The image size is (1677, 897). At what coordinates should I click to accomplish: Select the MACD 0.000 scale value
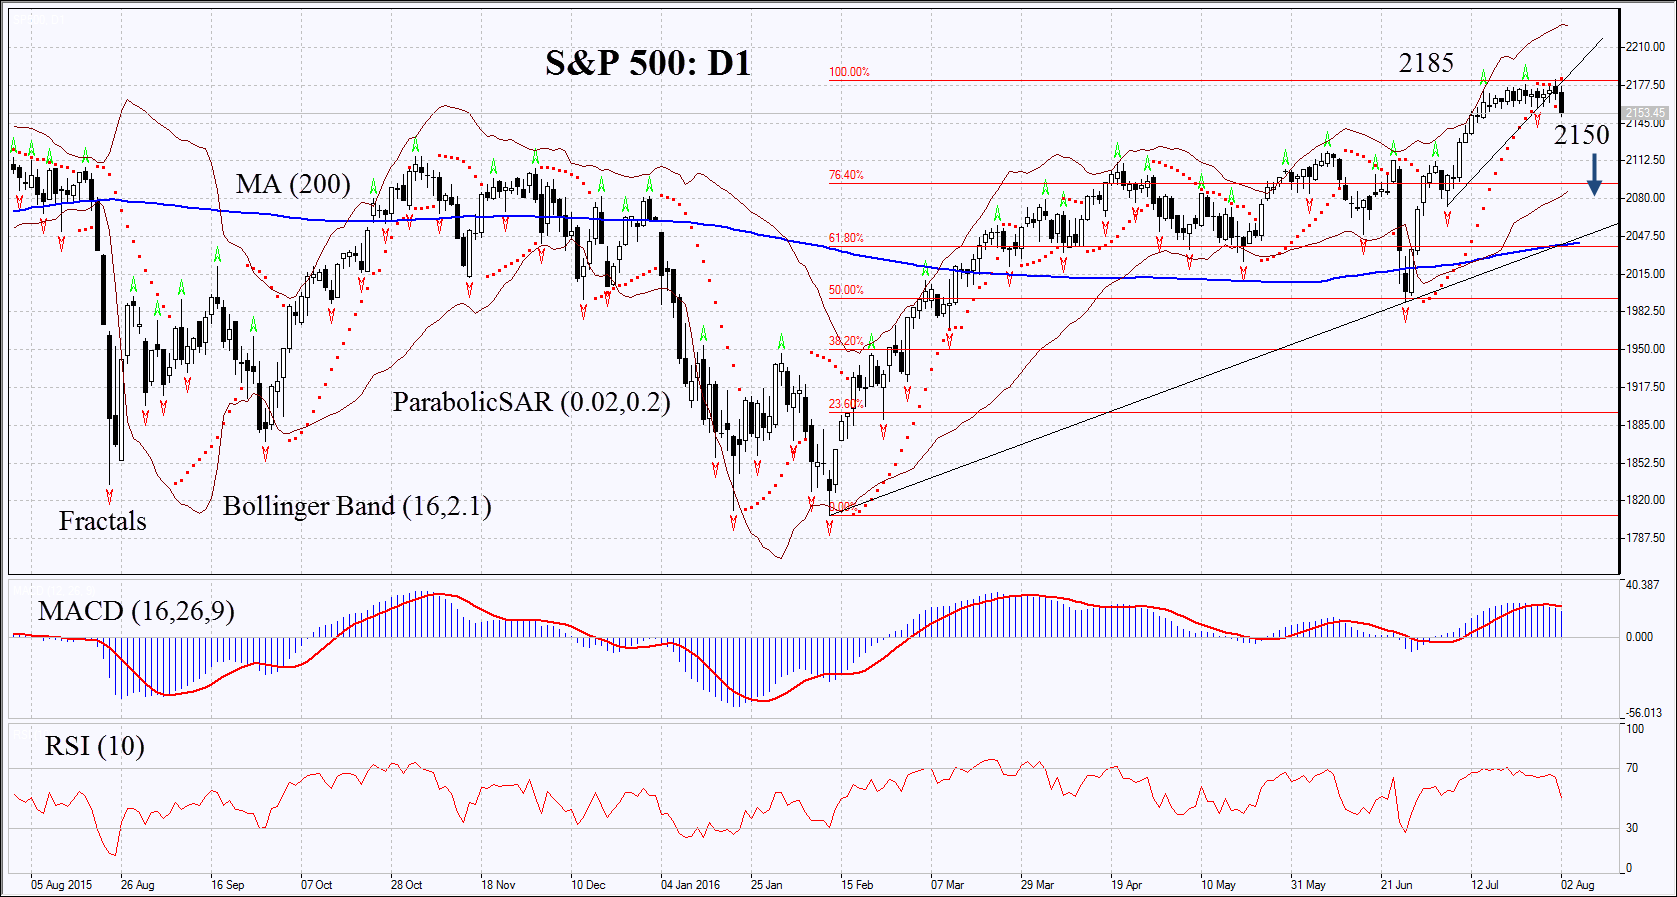point(1640,637)
